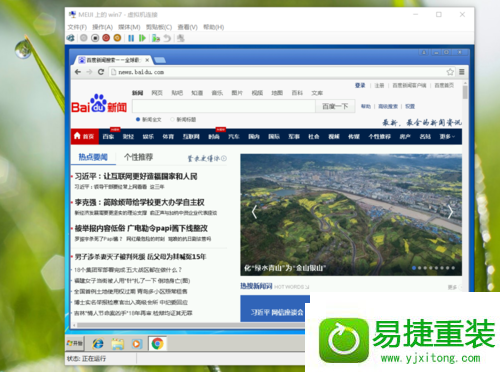Viewport: 500px width, 372px height.
Task: Select the 新闻标题 radio option
Action: click(x=172, y=119)
